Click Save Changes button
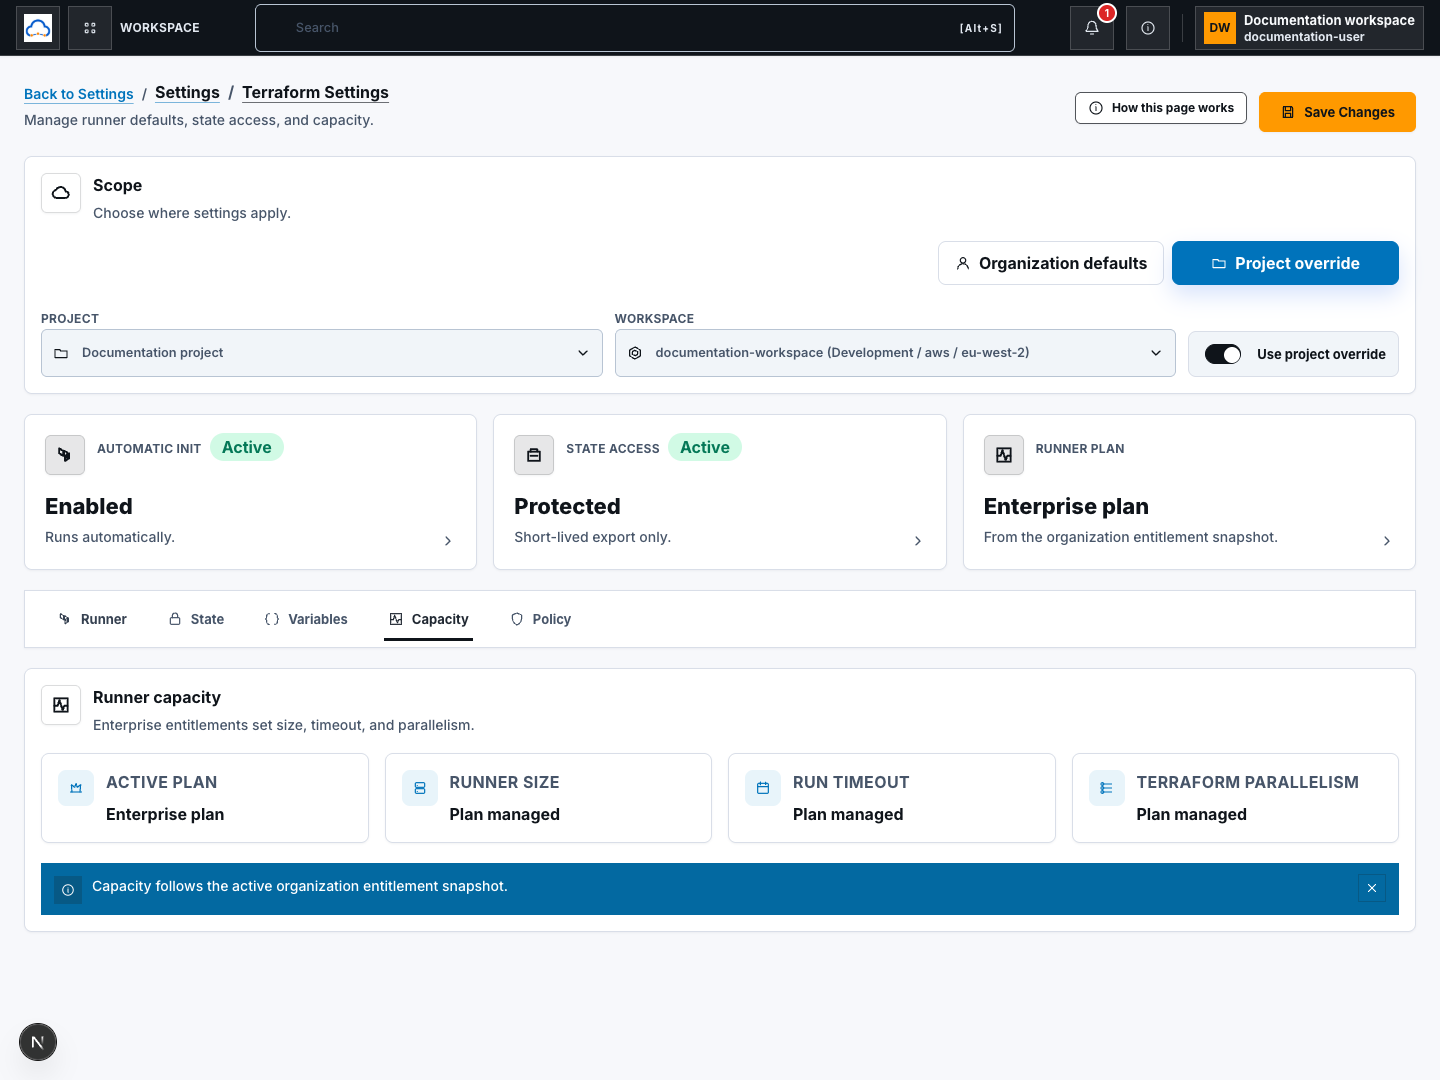This screenshot has height=1080, width=1440. pyautogui.click(x=1337, y=112)
